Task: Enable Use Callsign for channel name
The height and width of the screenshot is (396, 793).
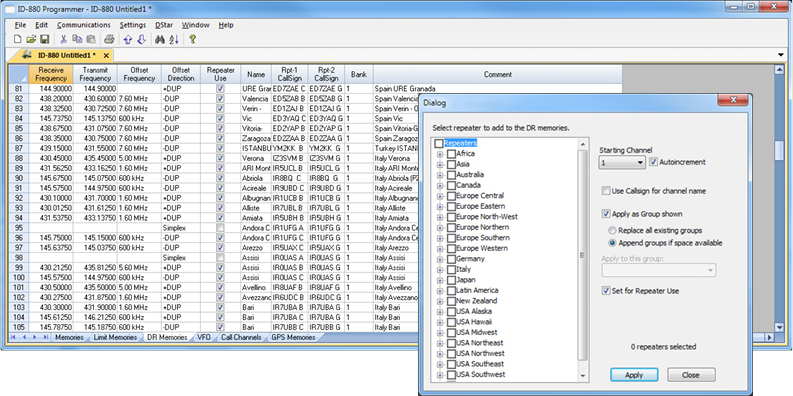Action: 606,191
